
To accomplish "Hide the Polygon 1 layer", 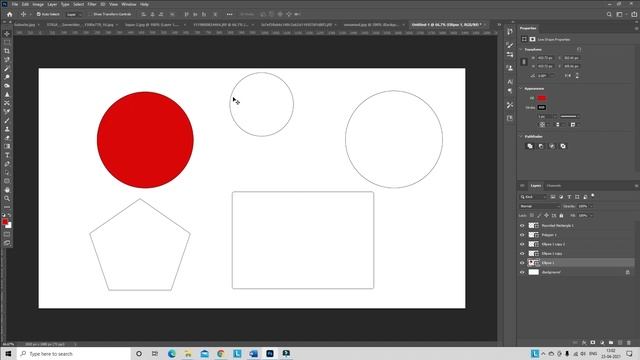I will pyautogui.click(x=522, y=235).
